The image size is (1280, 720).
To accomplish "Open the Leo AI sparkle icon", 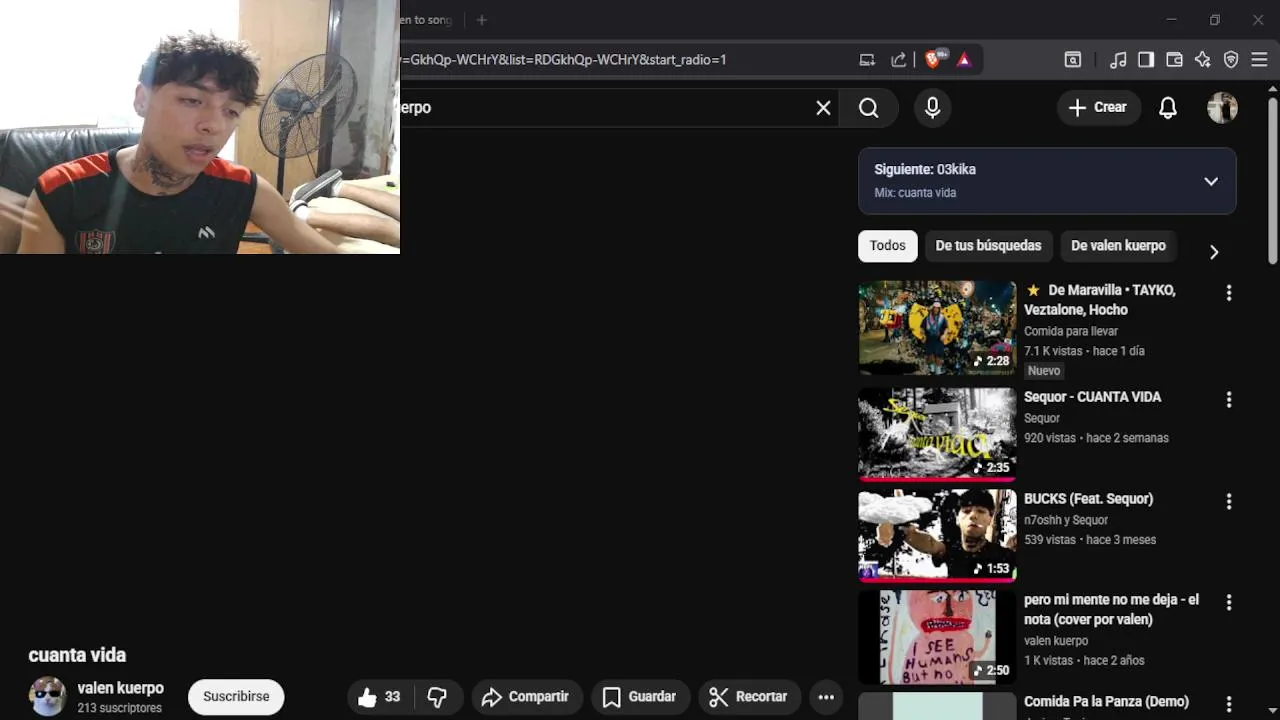I will tap(1203, 60).
